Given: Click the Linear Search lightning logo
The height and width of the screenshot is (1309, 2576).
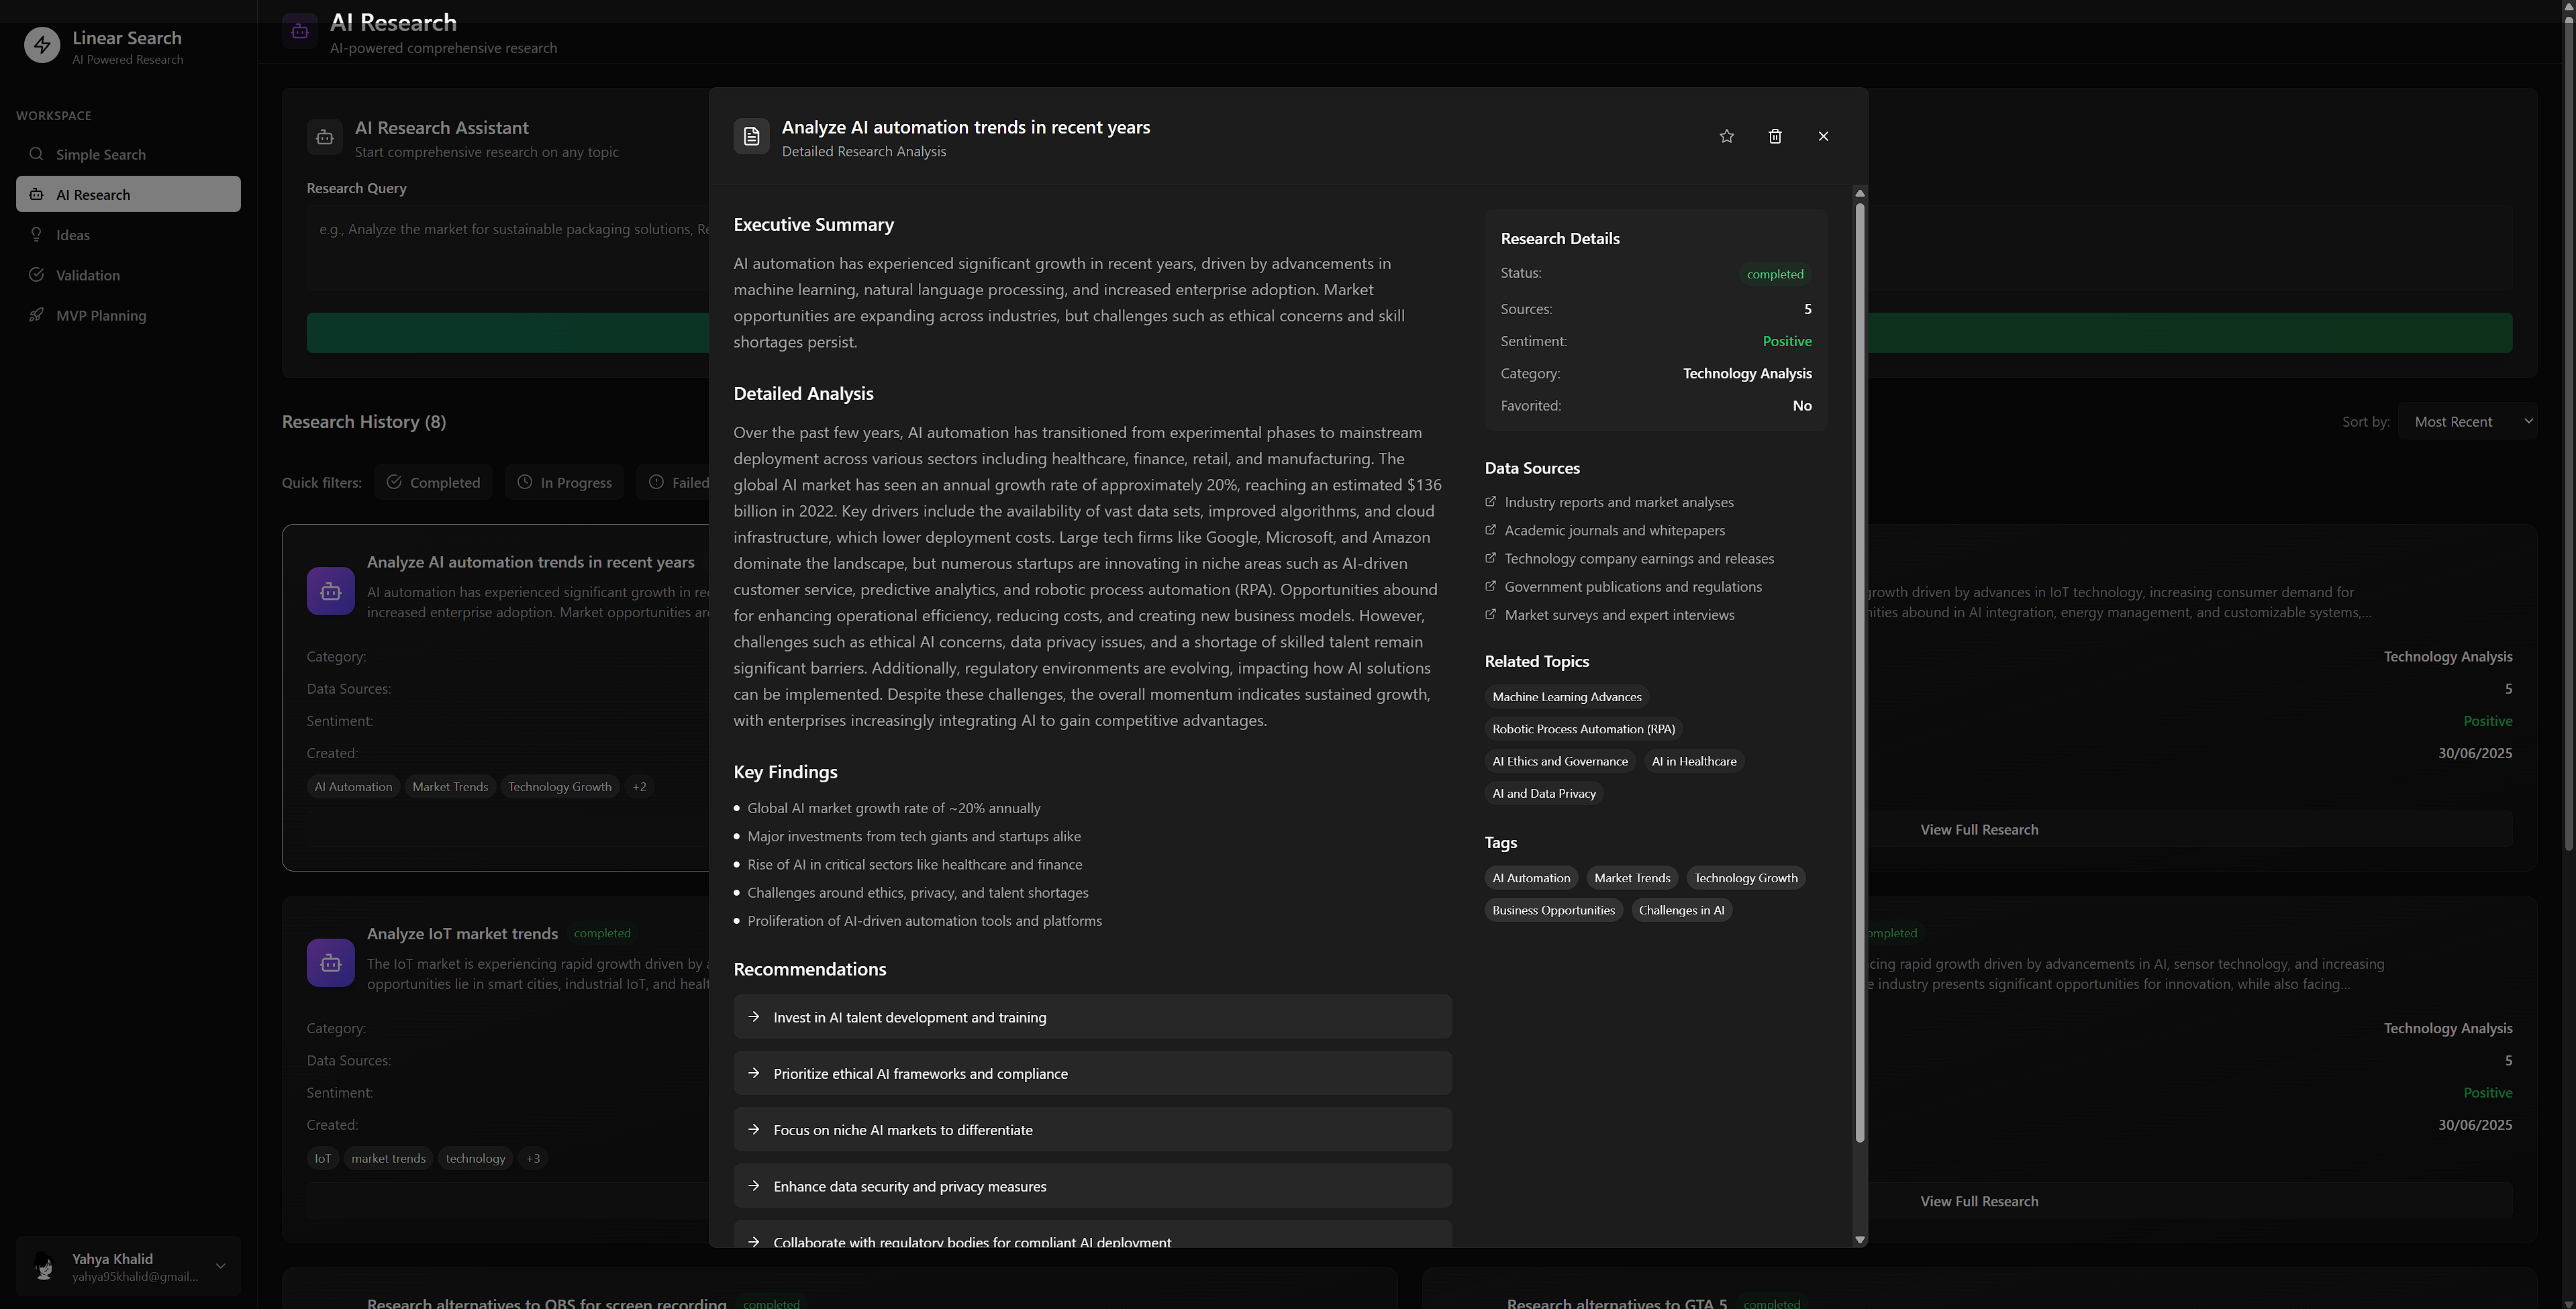Looking at the screenshot, I should tap(42, 45).
